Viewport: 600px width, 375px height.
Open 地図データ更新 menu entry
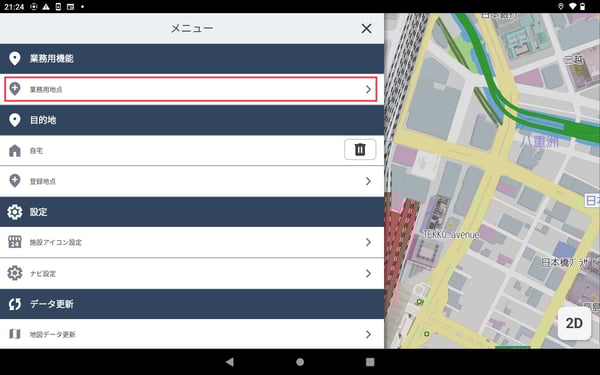coord(192,334)
